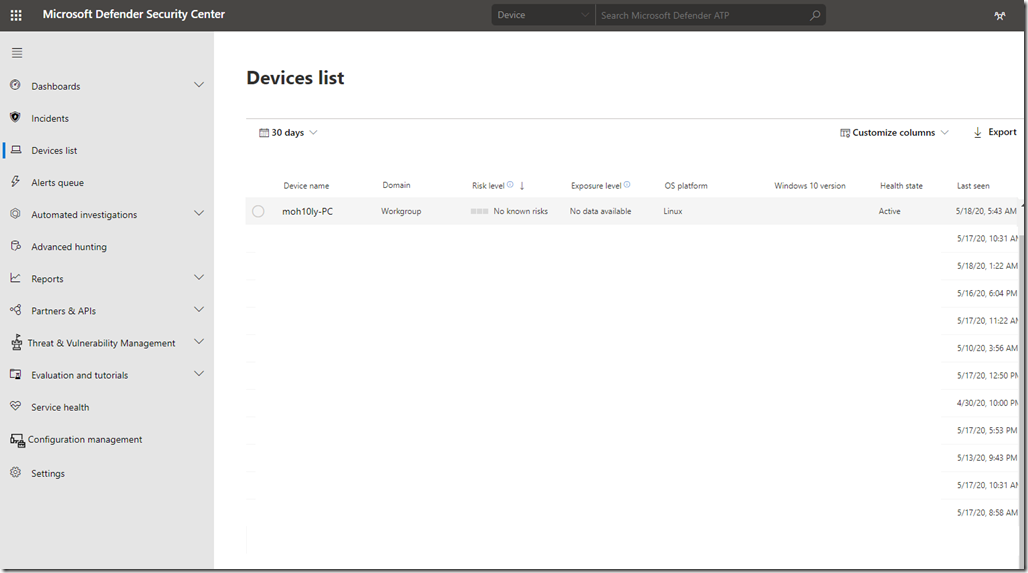
Task: Click the Partners & APIs icon
Action: point(16,310)
